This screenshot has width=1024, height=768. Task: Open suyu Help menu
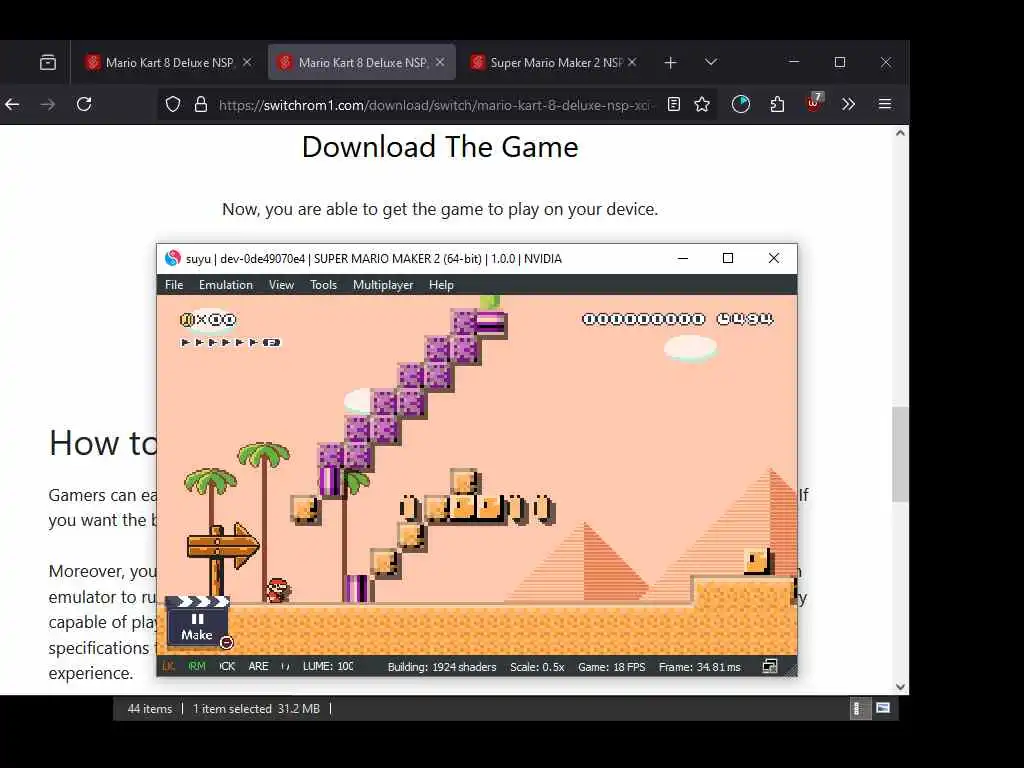[441, 285]
